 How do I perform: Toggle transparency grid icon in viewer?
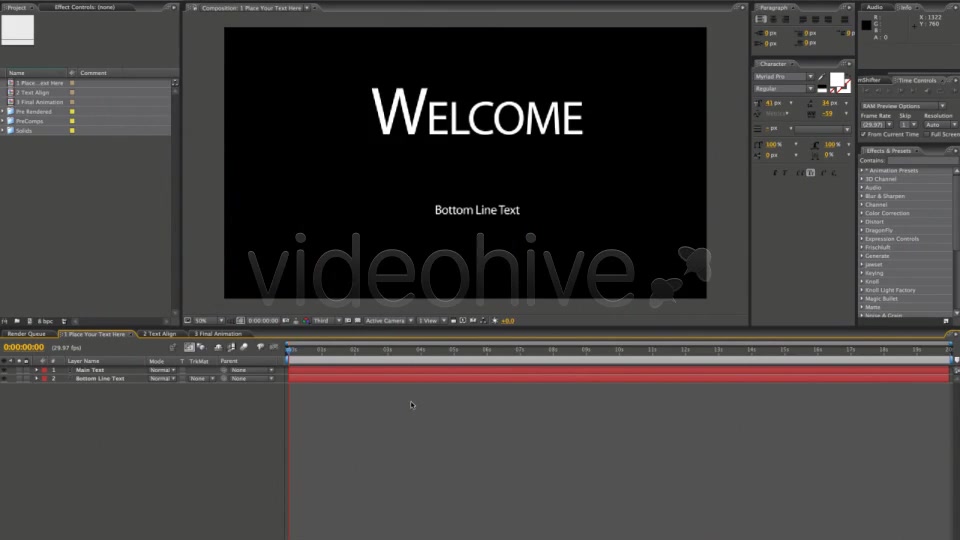(x=358, y=321)
